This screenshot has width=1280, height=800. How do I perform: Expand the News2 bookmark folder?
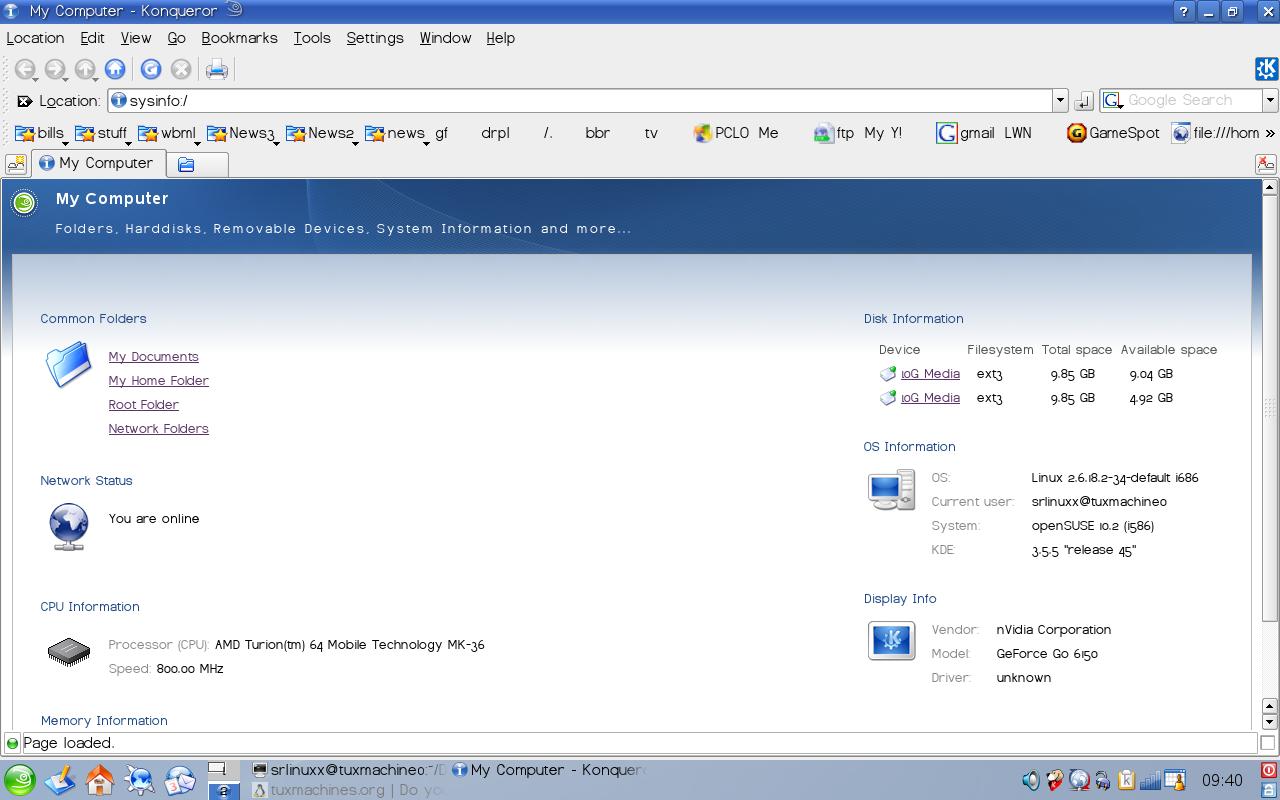click(320, 133)
